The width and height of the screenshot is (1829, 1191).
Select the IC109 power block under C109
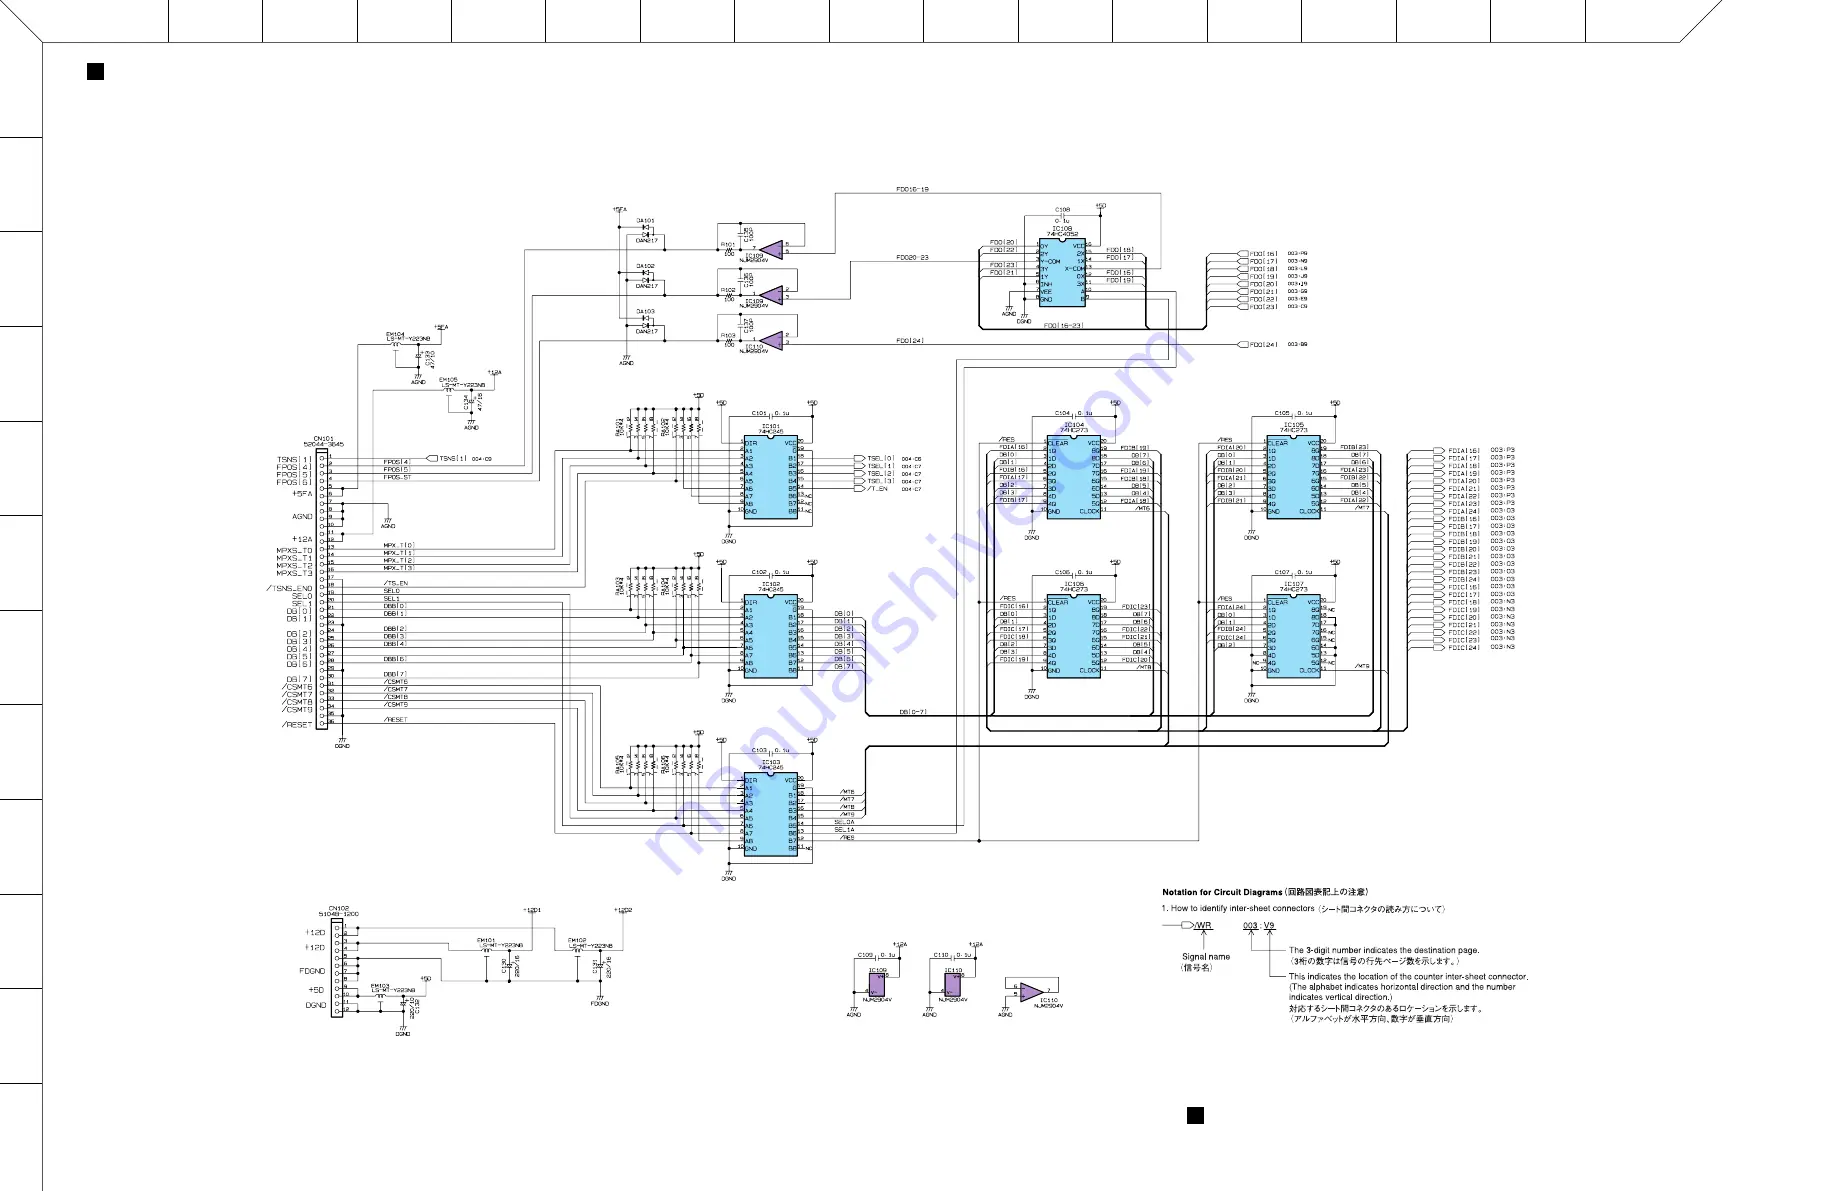point(877,985)
